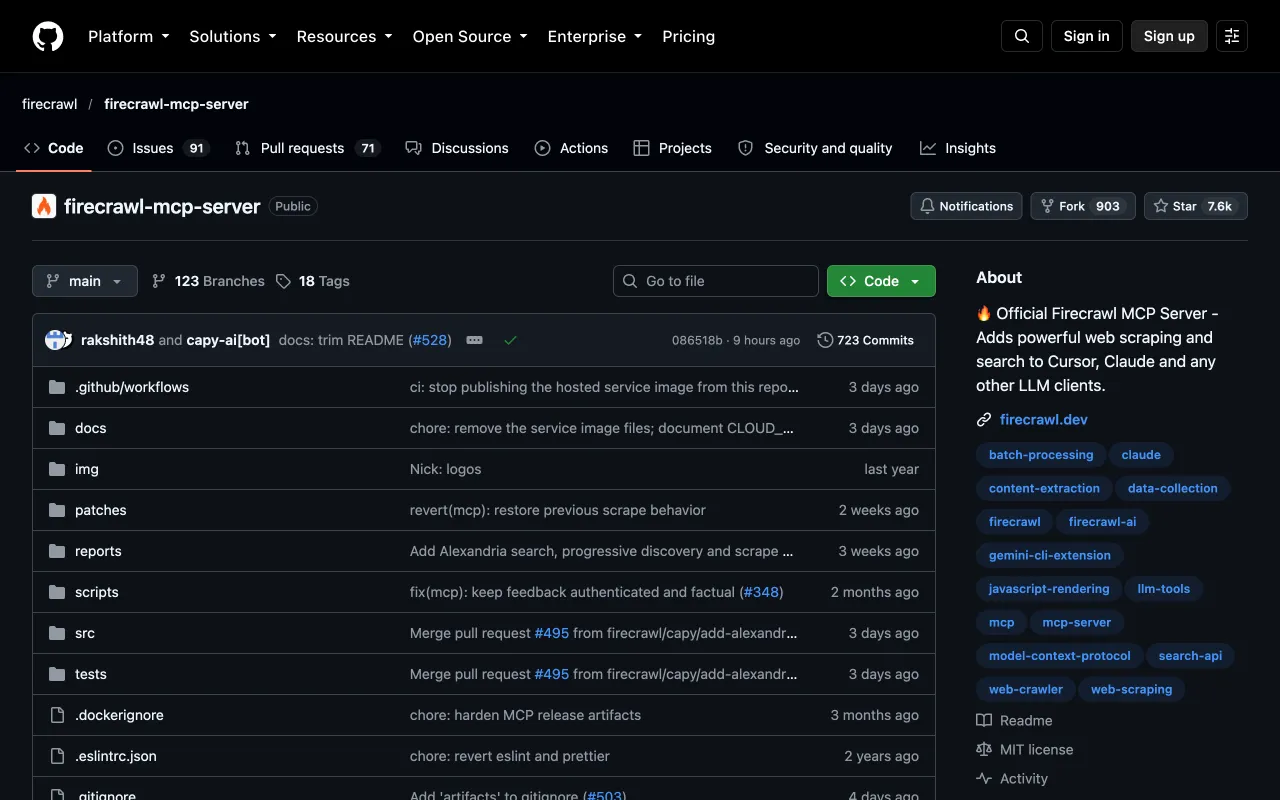Click the Readme book icon
Viewport: 1280px width, 800px height.
pyautogui.click(x=984, y=720)
